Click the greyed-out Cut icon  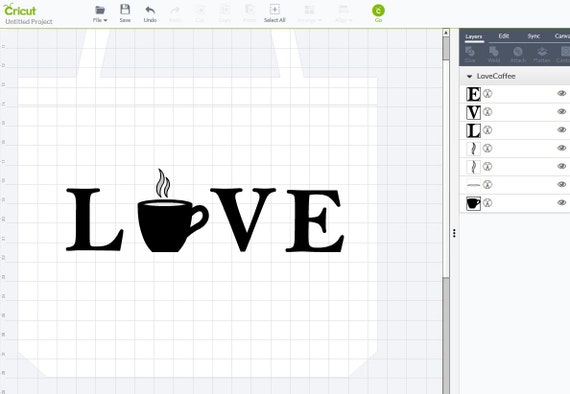200,10
